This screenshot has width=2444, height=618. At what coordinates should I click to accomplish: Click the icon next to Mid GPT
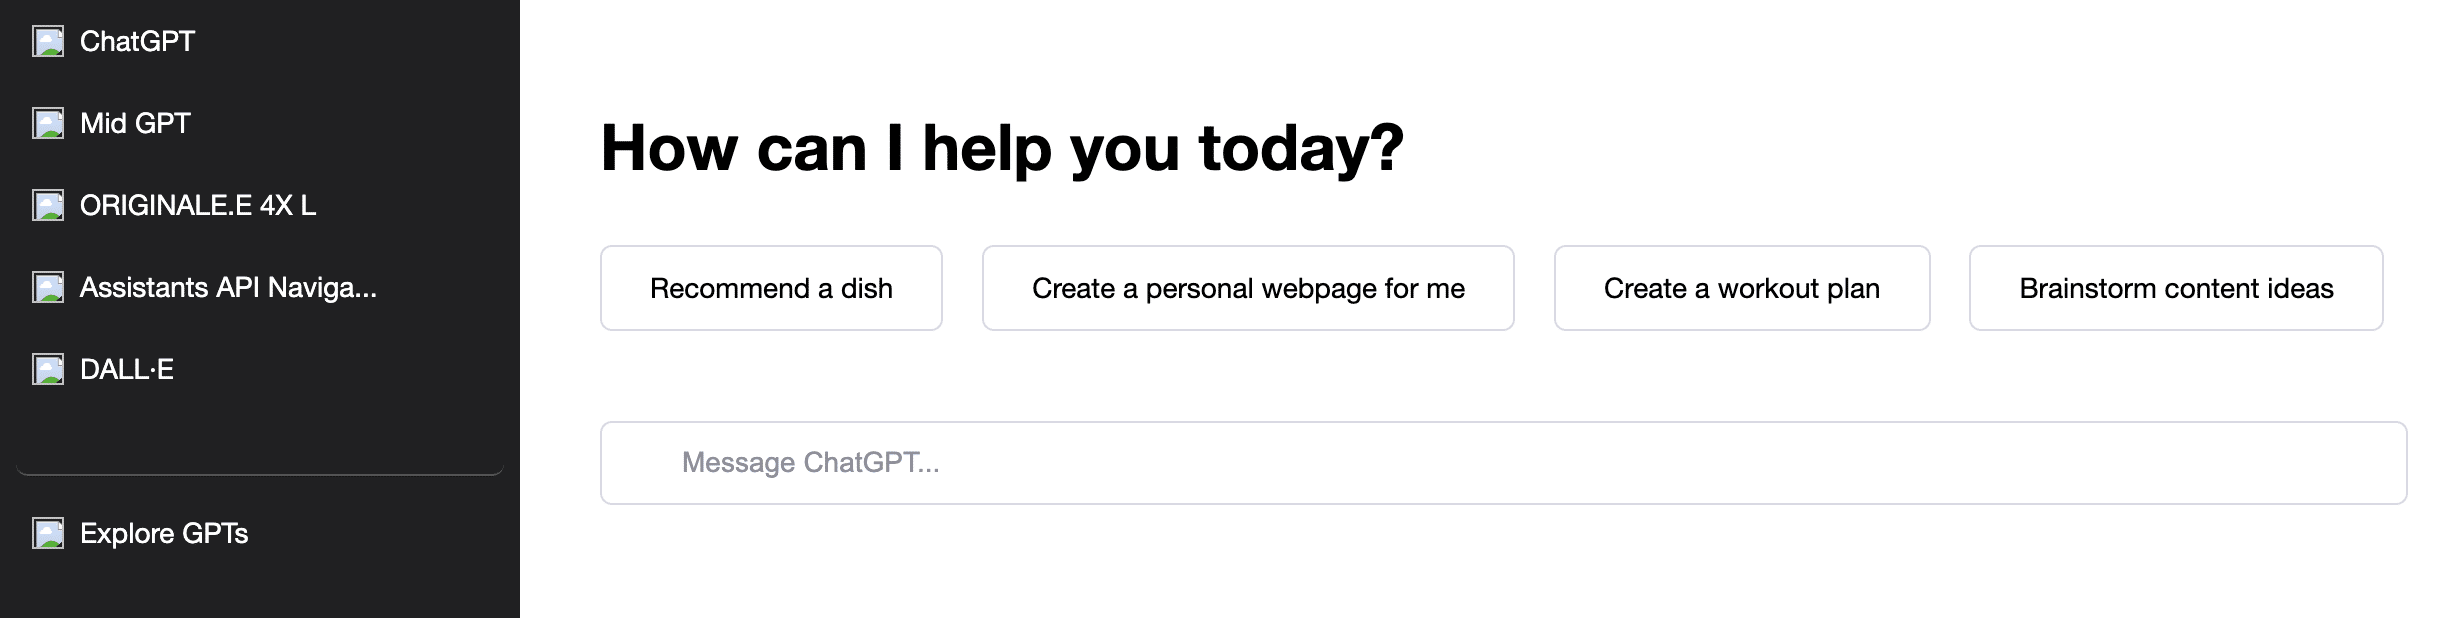point(48,124)
